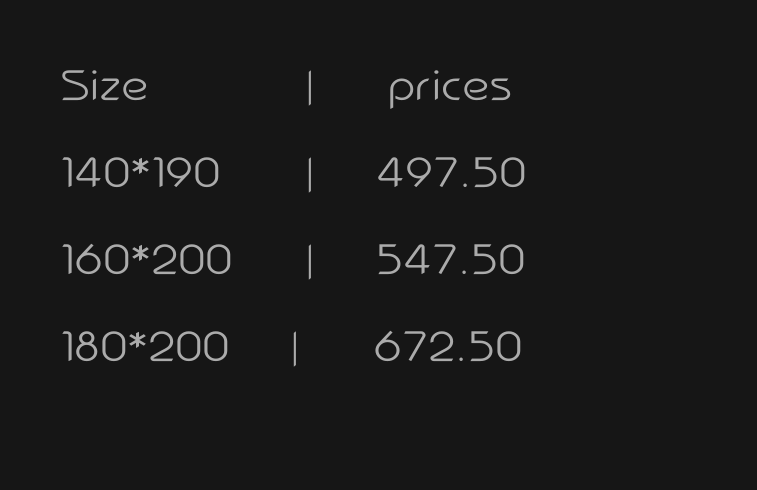The height and width of the screenshot is (490, 757).
Task: Click the separator bar beside 672.50
Action: (295, 349)
